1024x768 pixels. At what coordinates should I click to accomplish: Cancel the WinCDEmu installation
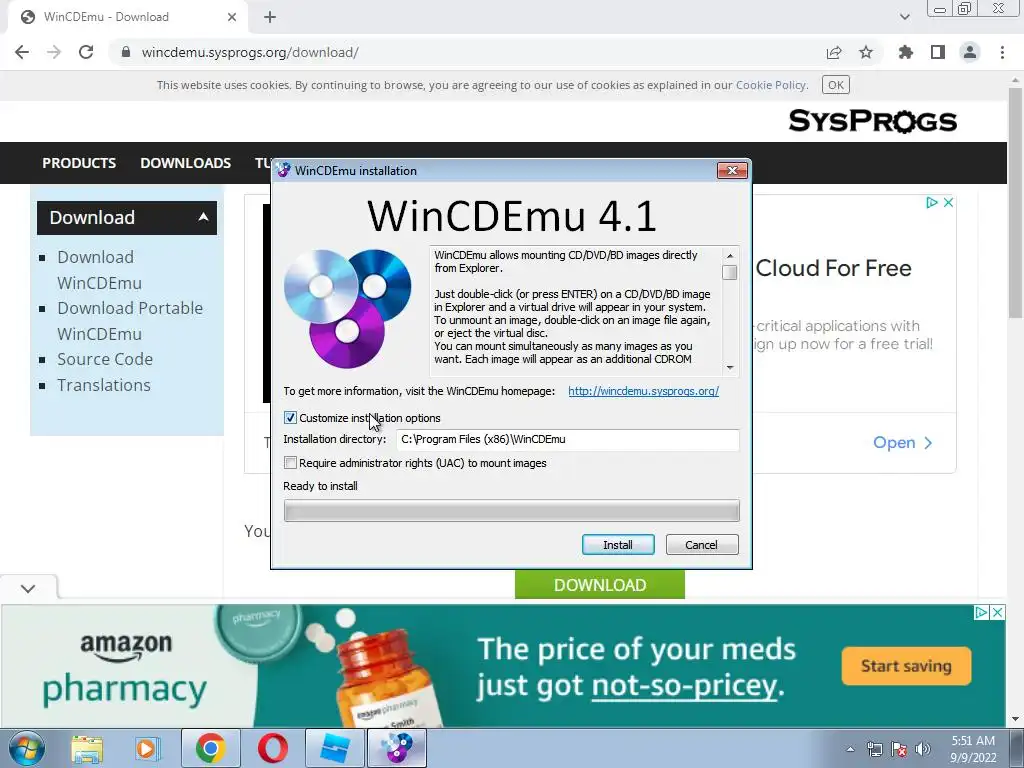[702, 545]
